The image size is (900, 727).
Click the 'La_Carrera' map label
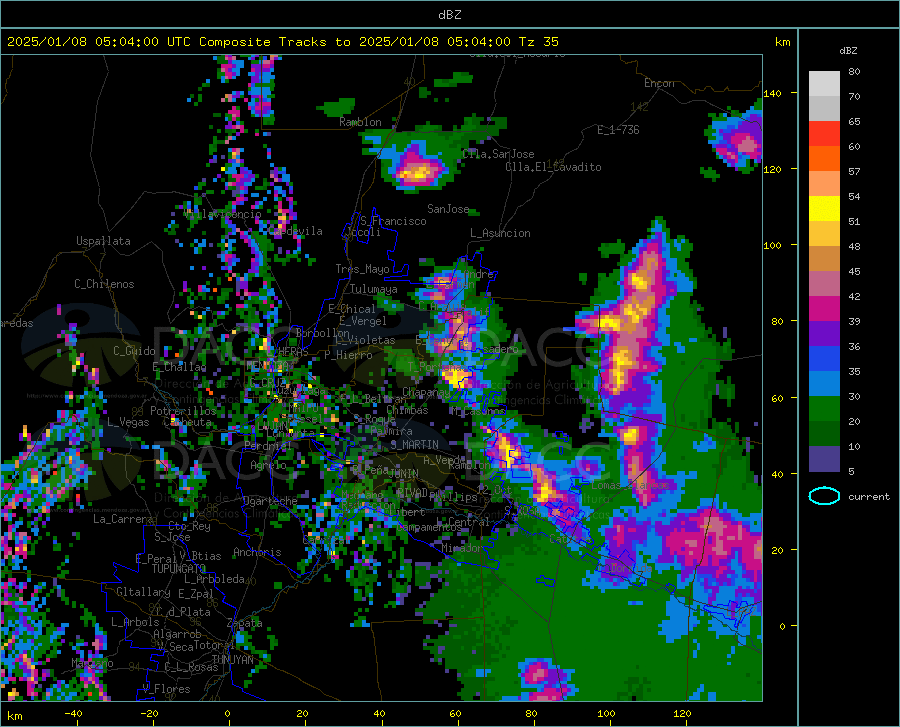click(x=123, y=519)
